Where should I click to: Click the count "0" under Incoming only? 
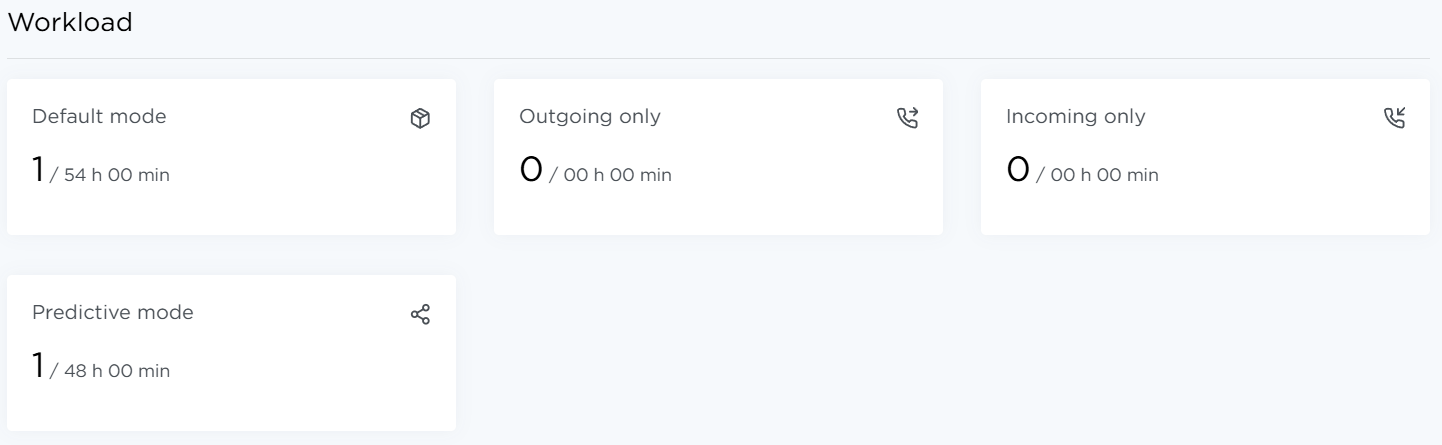[x=1017, y=170]
